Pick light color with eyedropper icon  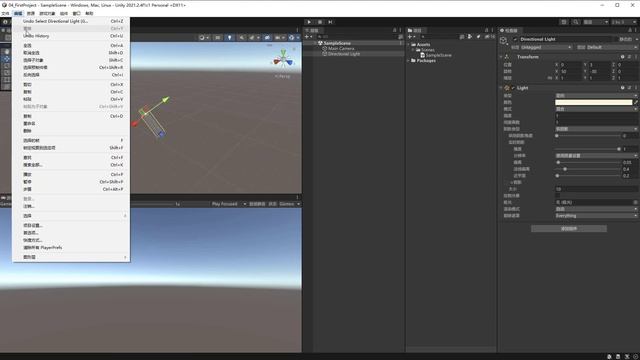tap(636, 102)
